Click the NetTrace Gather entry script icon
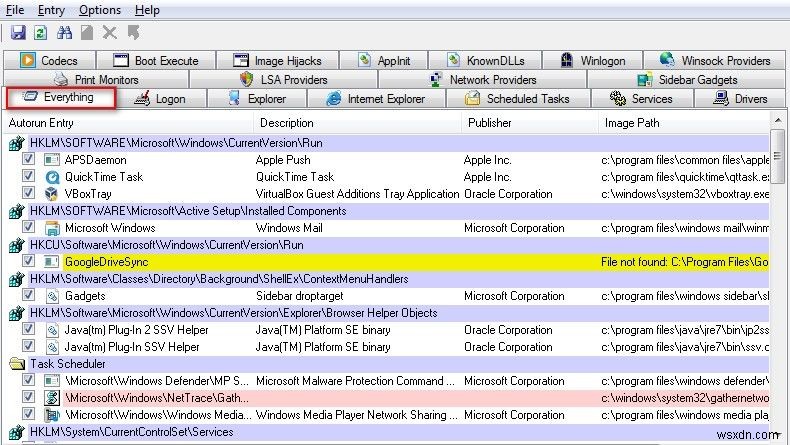The width and height of the screenshot is (790, 445). click(51, 398)
